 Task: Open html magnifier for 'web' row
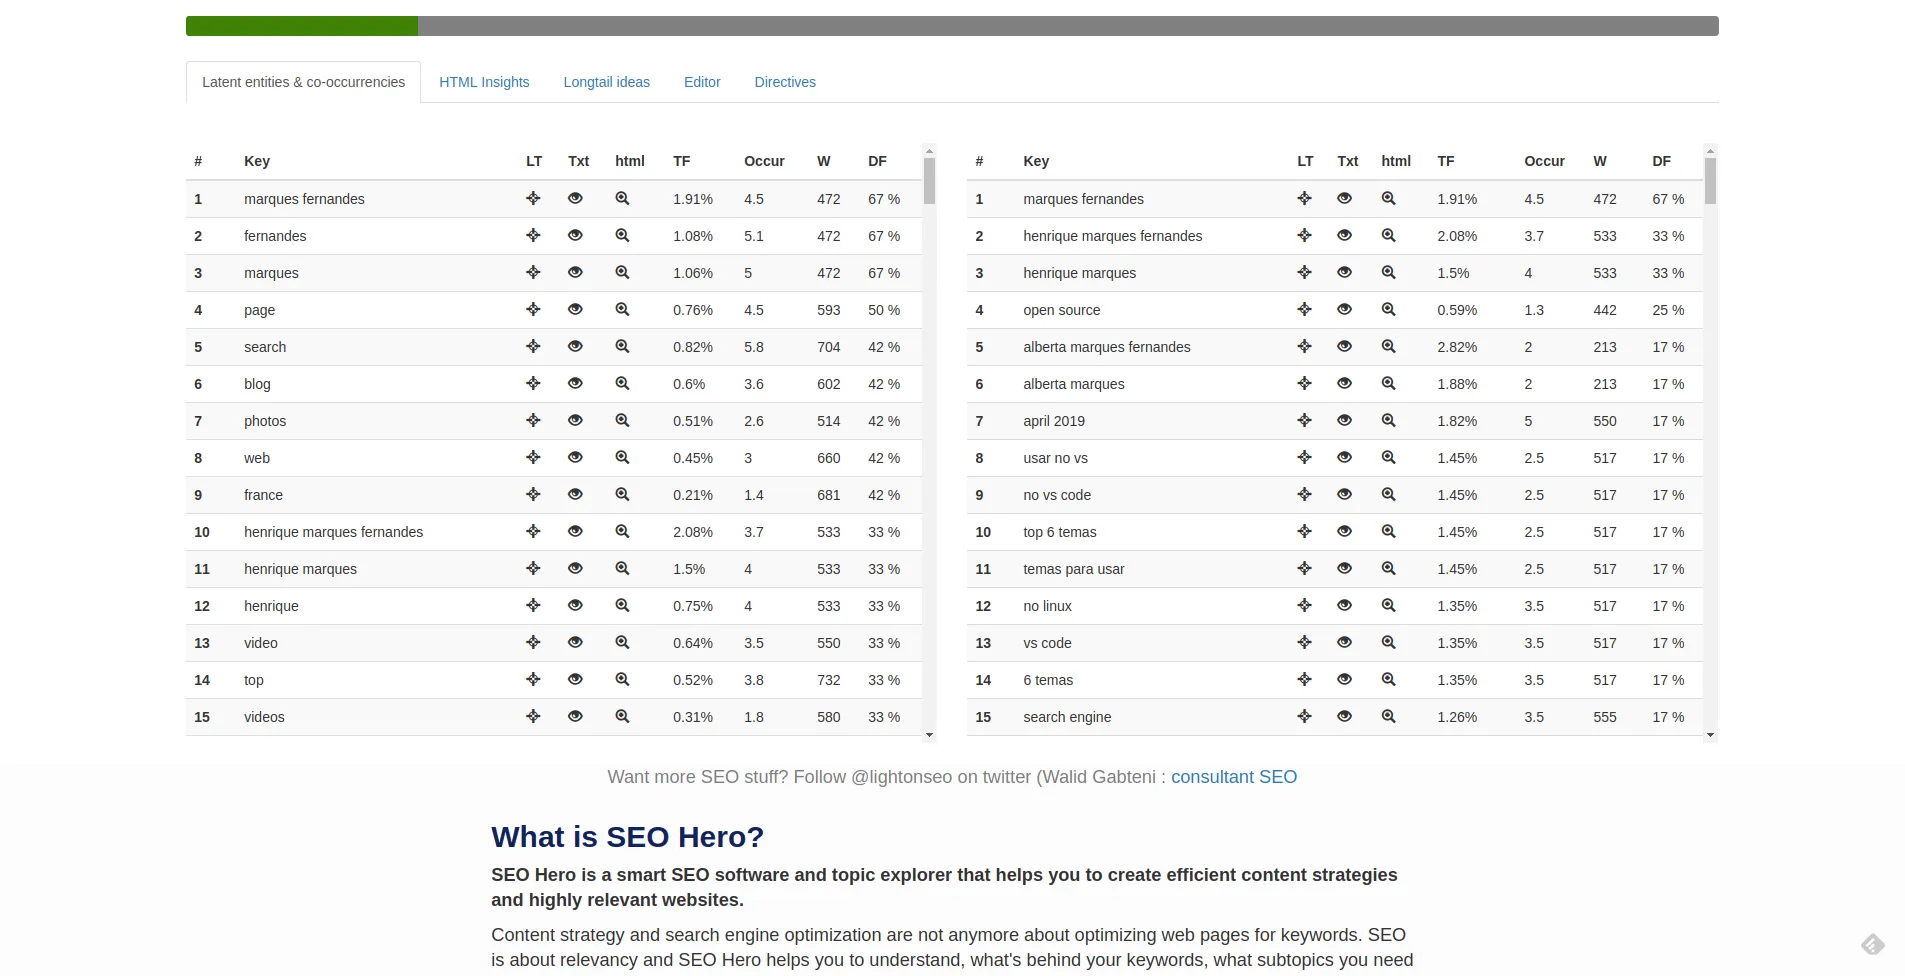[622, 457]
